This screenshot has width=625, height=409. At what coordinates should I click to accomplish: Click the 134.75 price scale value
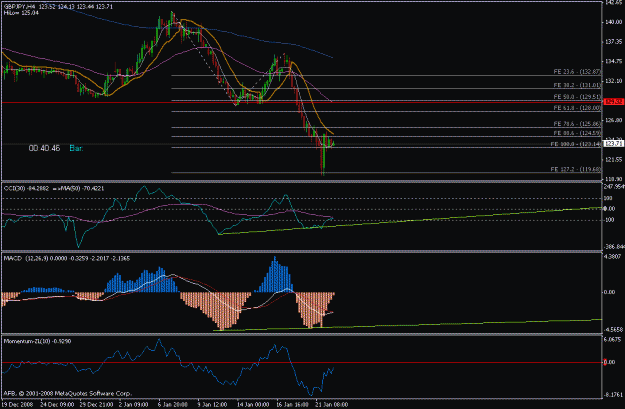pyautogui.click(x=614, y=61)
